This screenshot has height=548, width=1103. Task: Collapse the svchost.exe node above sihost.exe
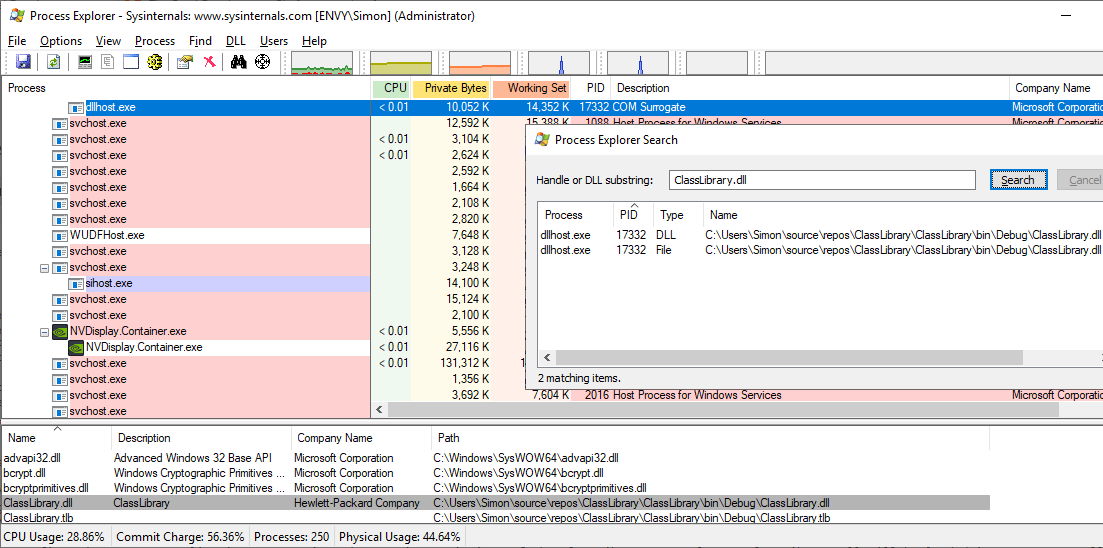click(44, 267)
